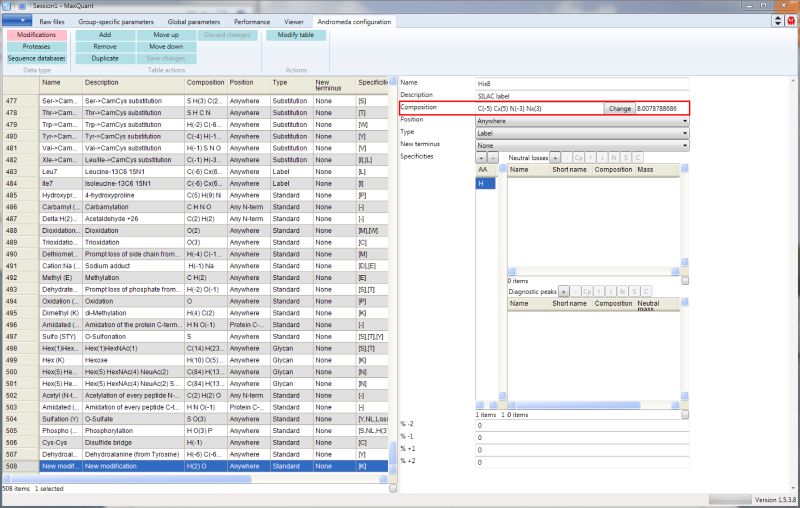Click the Move up button

tap(166, 35)
